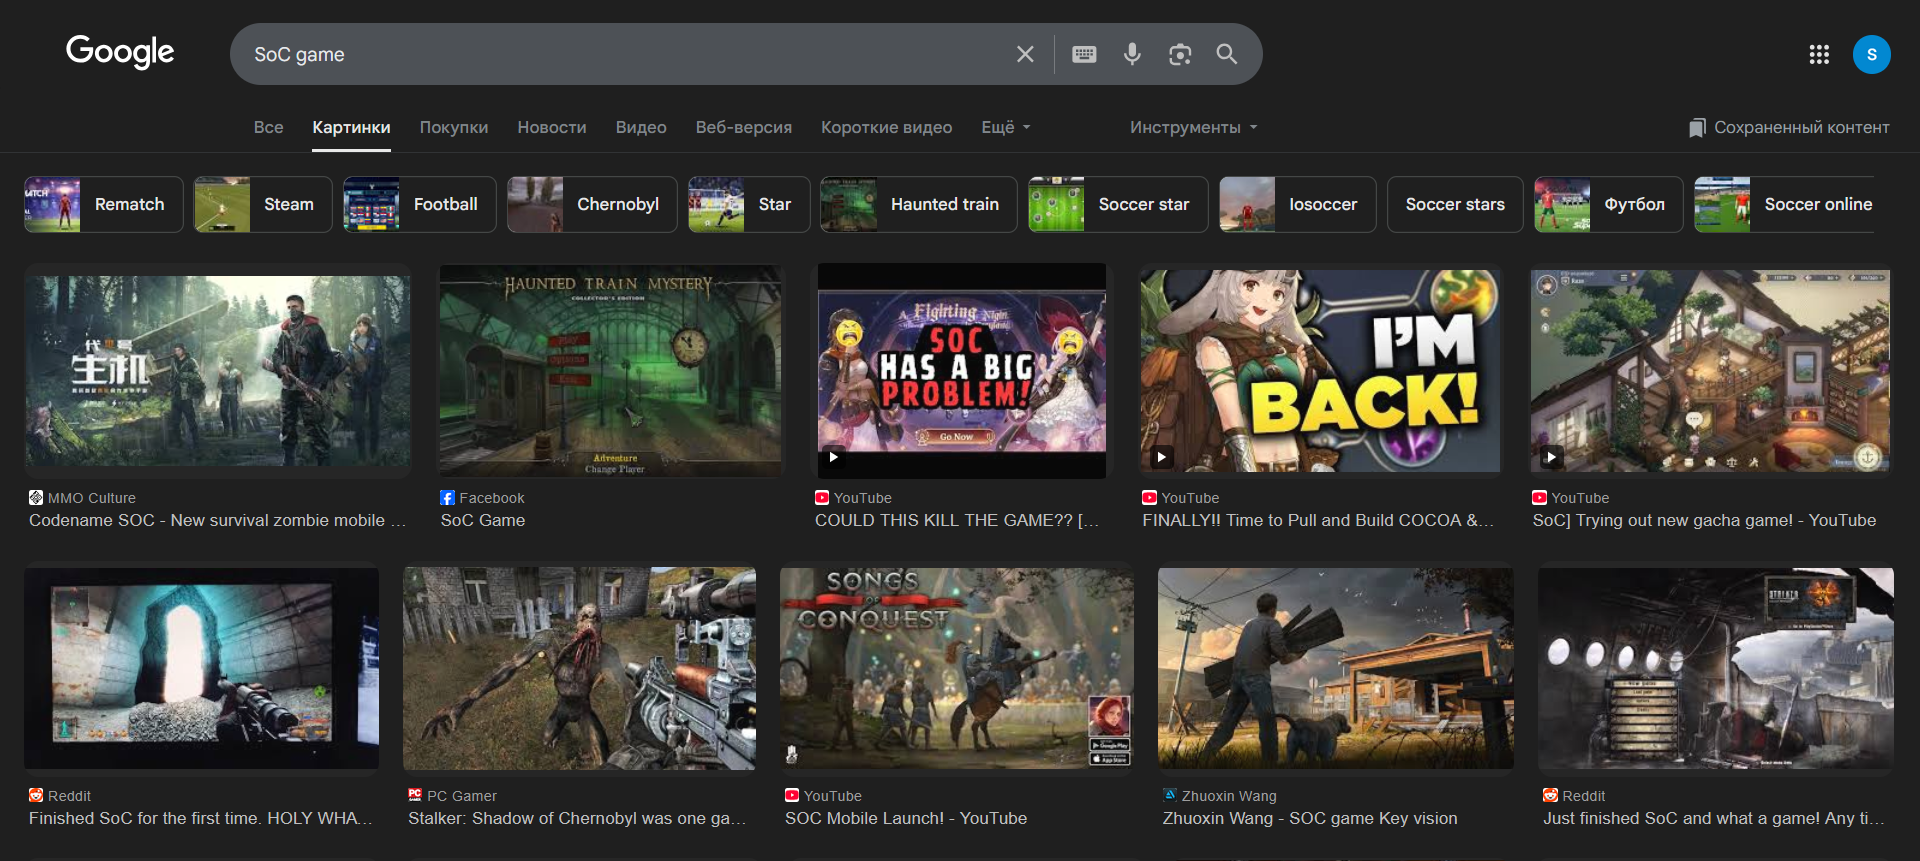Apply the Soccer star filter chip
The image size is (1920, 861).
[1118, 204]
